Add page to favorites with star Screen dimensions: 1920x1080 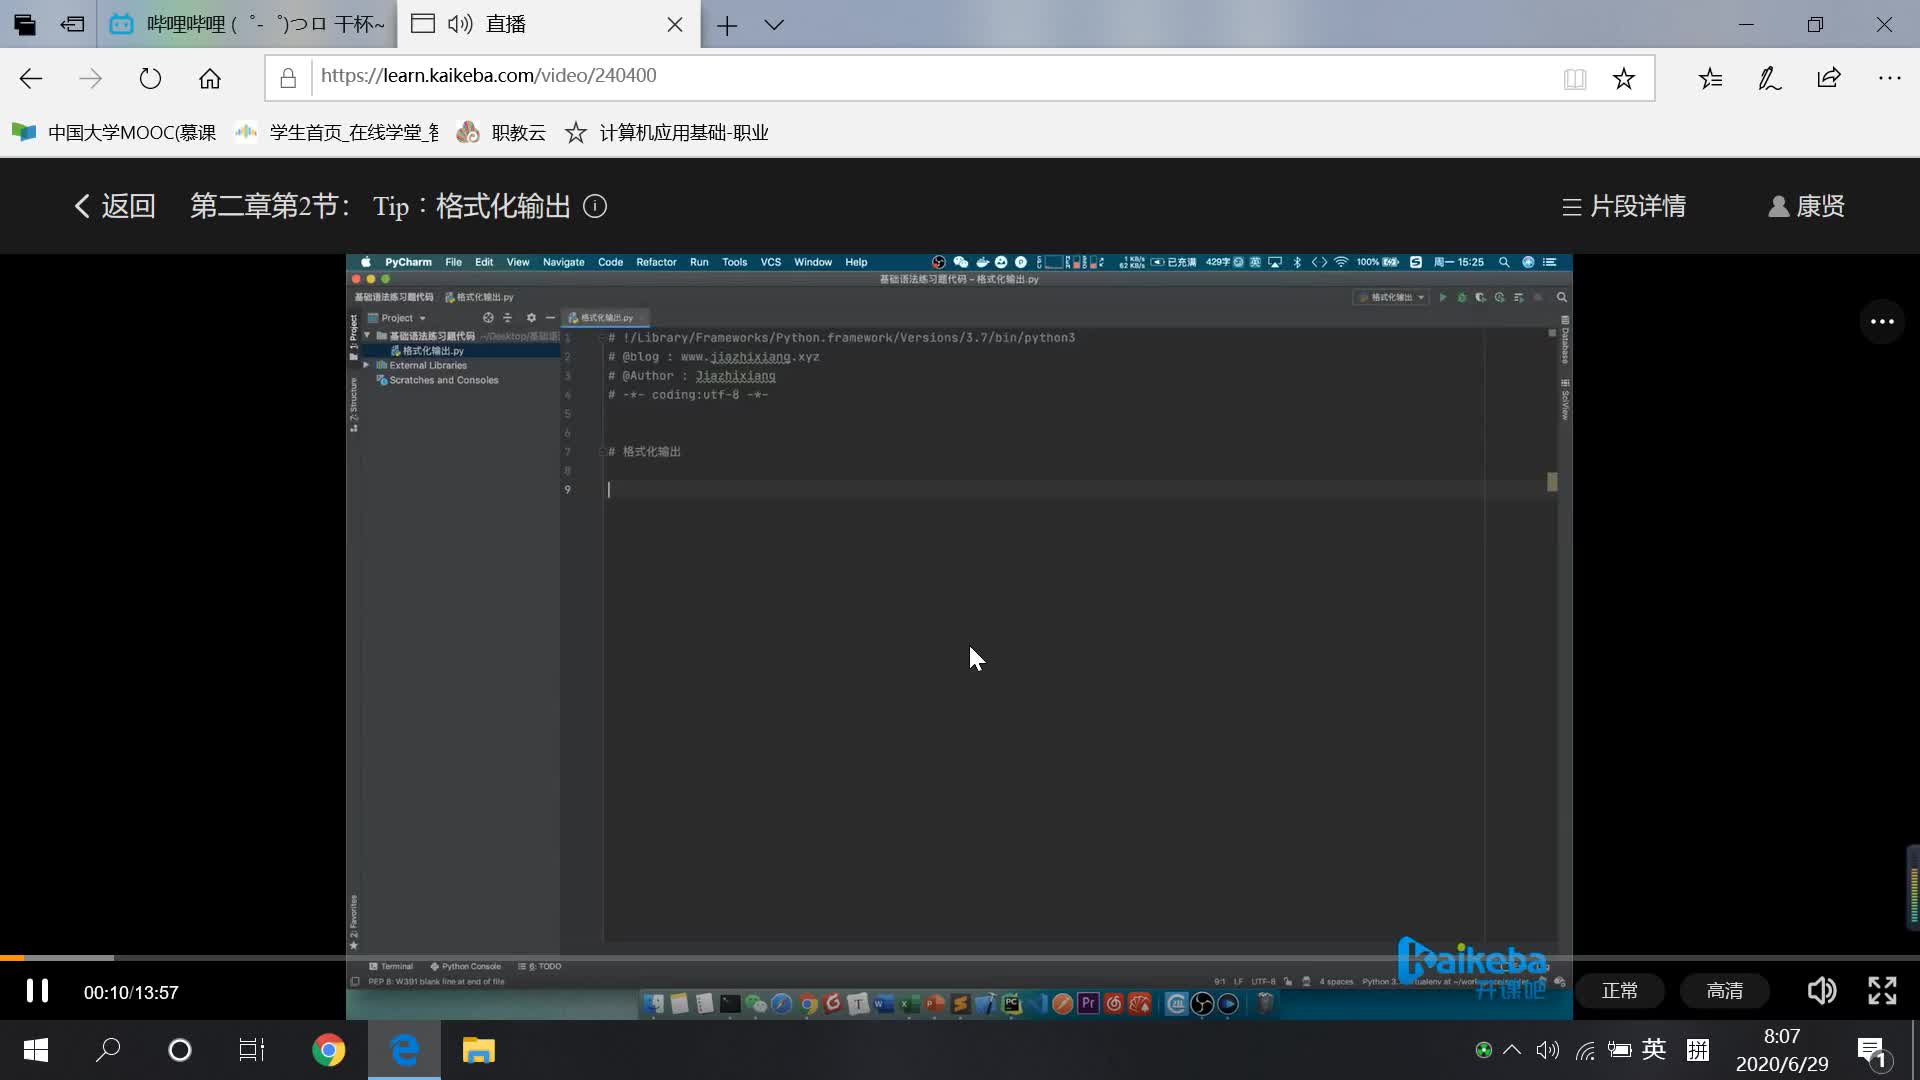click(x=1623, y=79)
